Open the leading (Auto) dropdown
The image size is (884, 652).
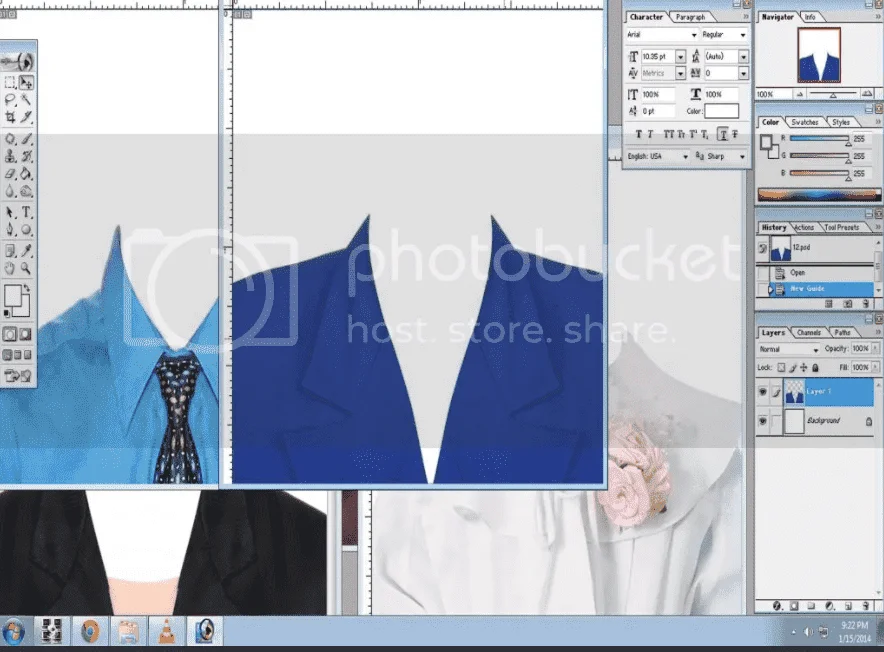tap(743, 57)
